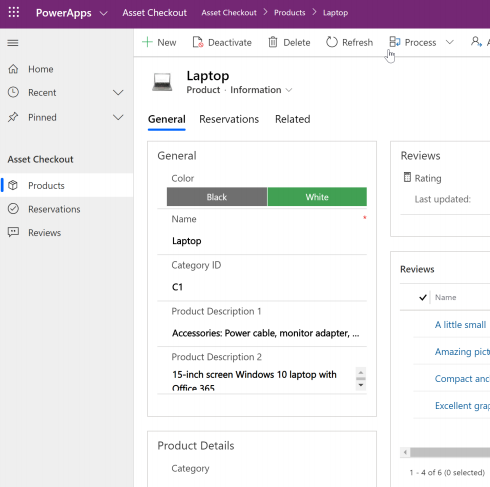Click the Name input field with Laptop
Screen dimensions: 490x487
coord(262,241)
